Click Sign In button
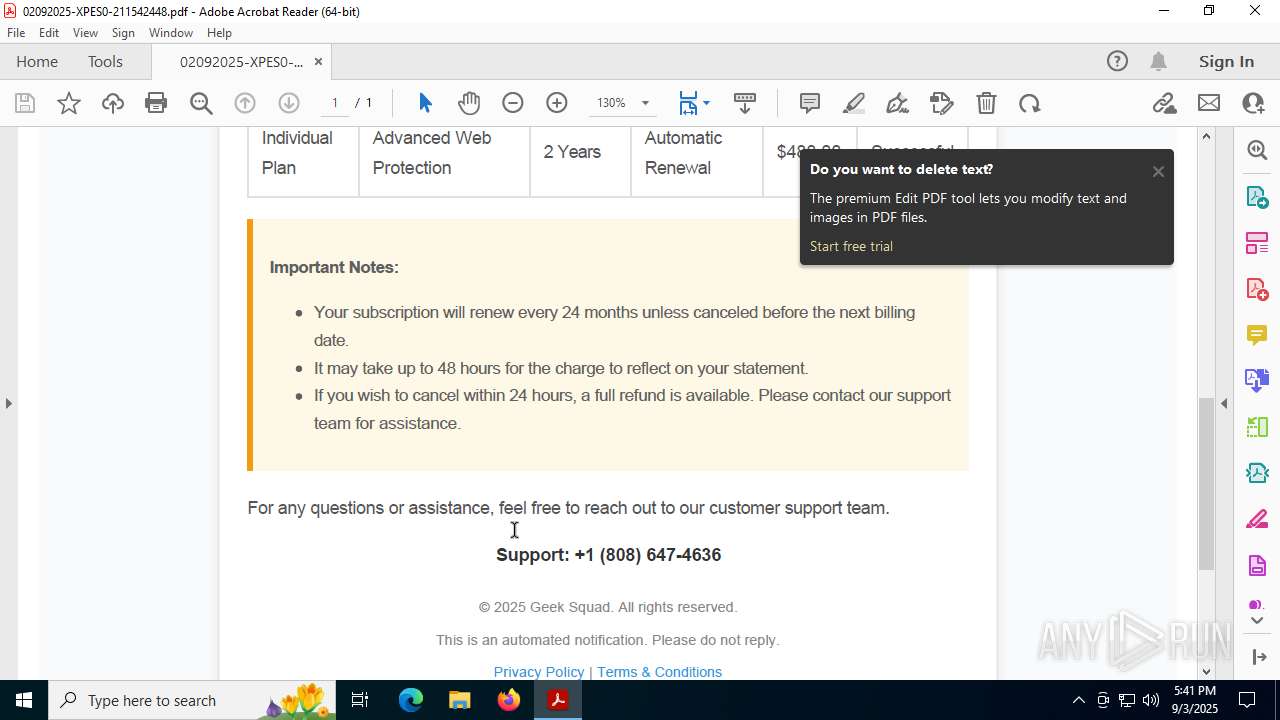 tap(1226, 61)
